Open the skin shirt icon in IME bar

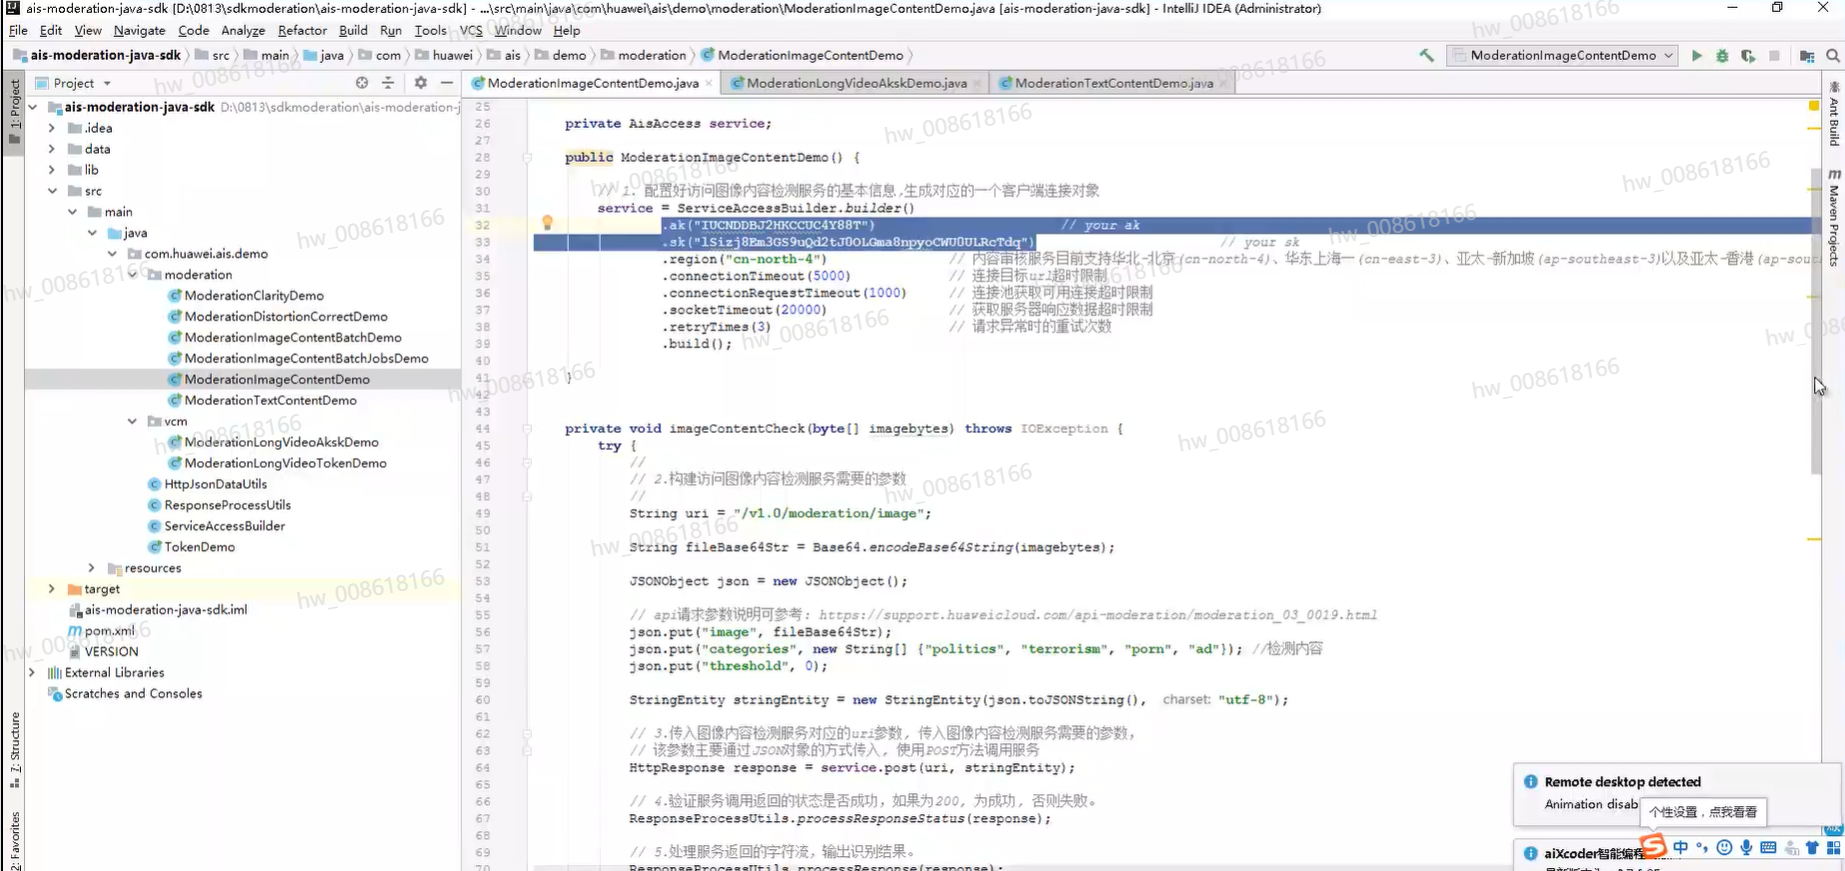click(x=1812, y=848)
